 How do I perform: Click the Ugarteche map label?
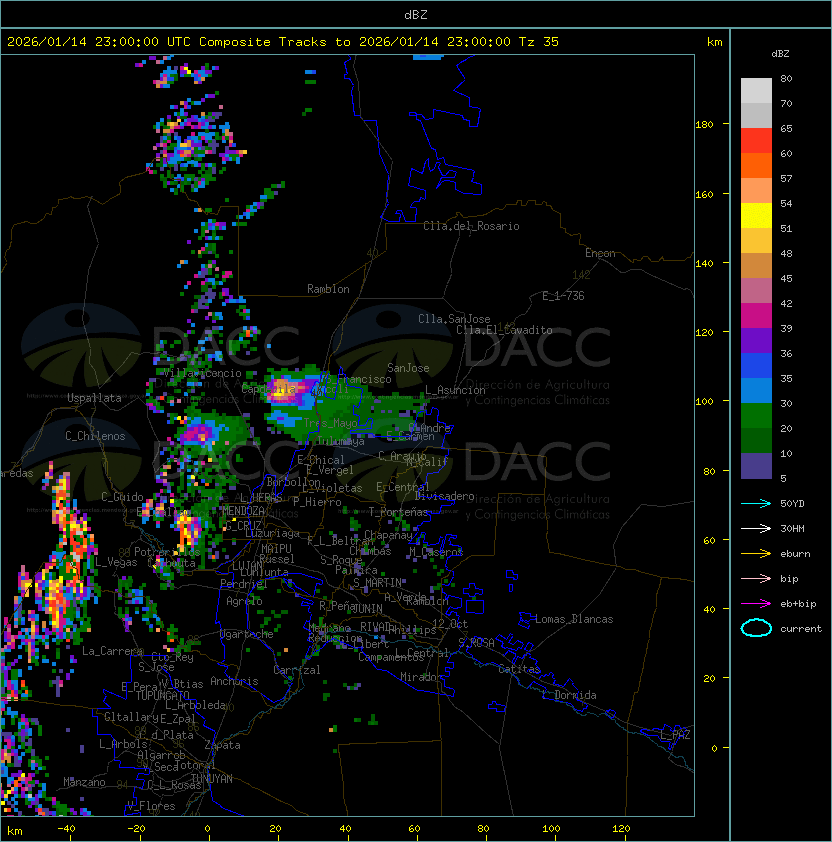pyautogui.click(x=246, y=634)
